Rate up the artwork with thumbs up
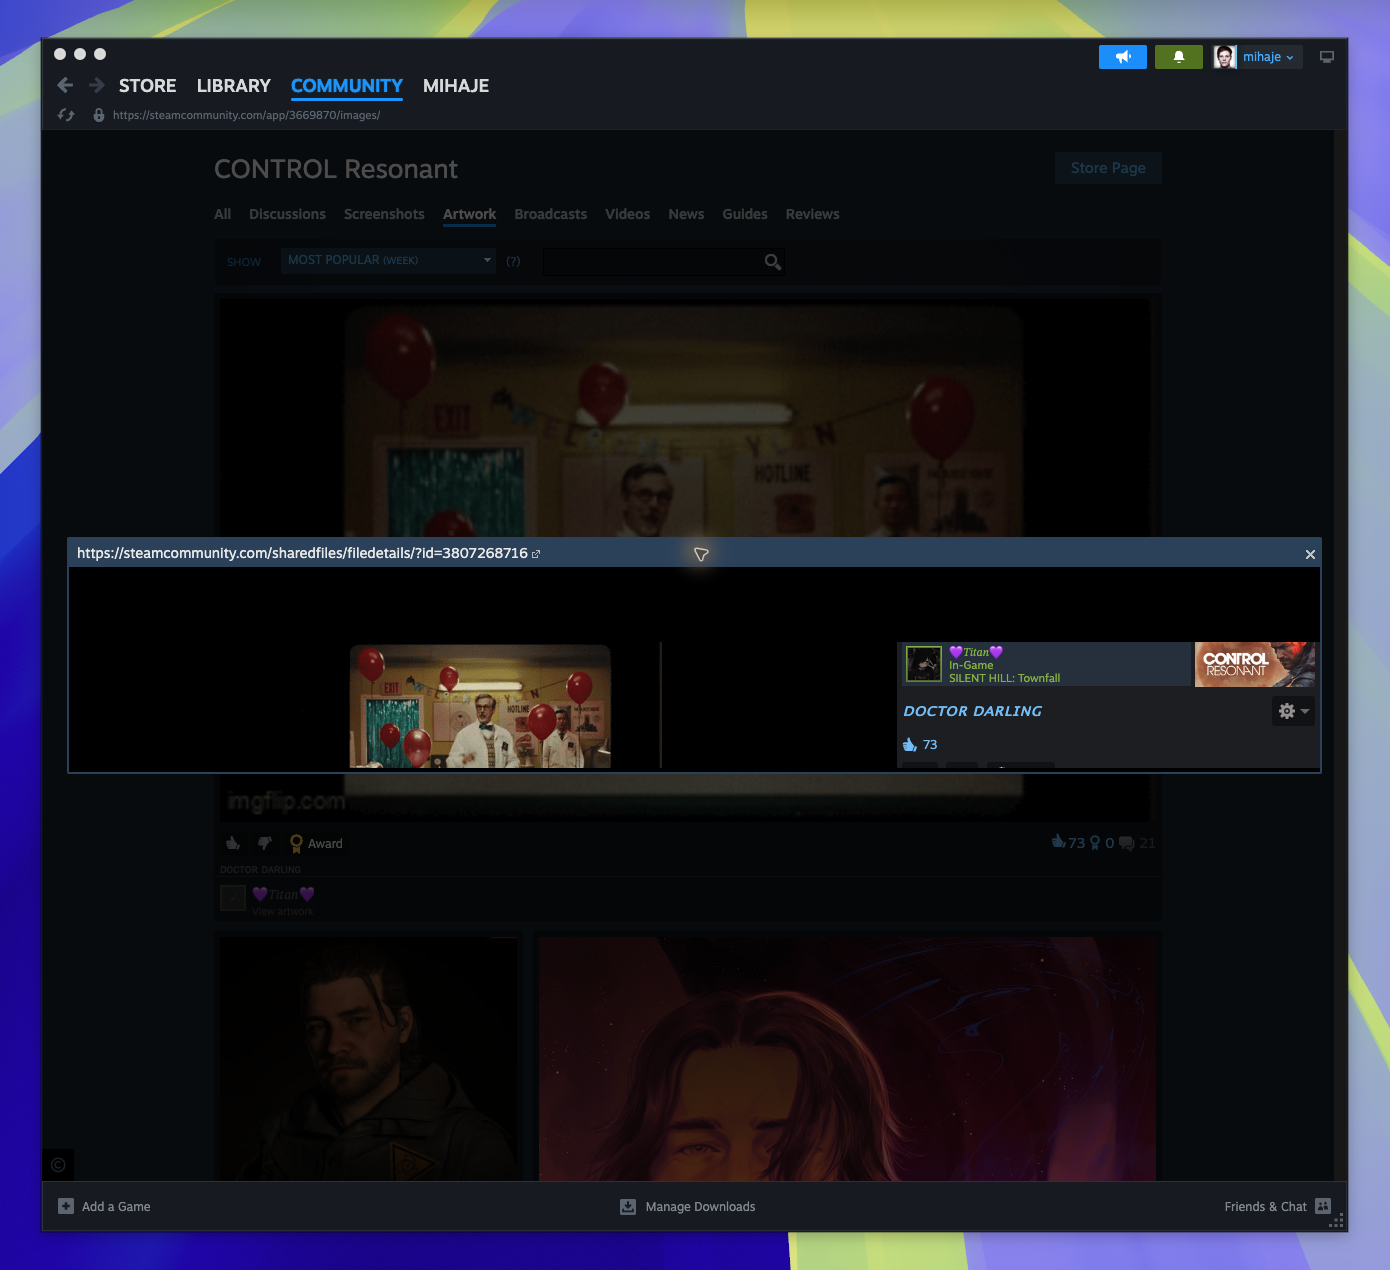This screenshot has height=1270, width=1390. [233, 843]
